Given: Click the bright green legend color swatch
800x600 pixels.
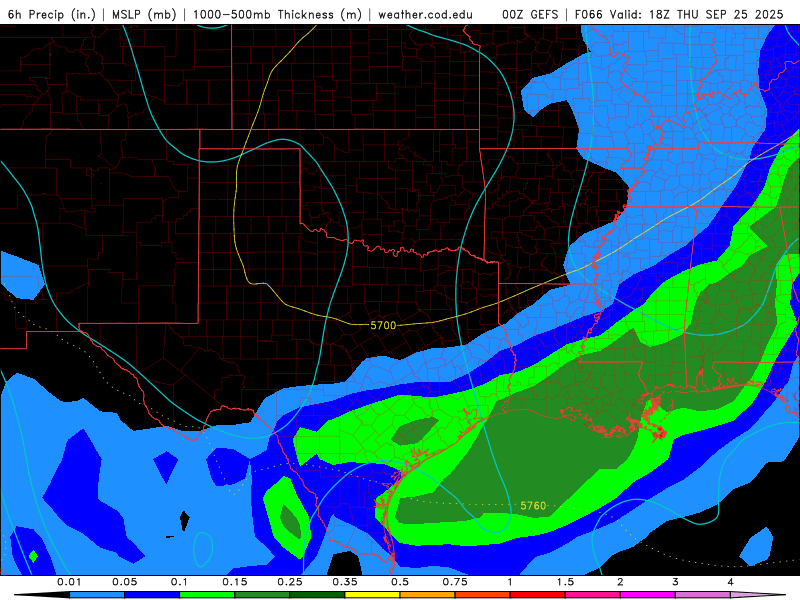Looking at the screenshot, I should point(207,595).
